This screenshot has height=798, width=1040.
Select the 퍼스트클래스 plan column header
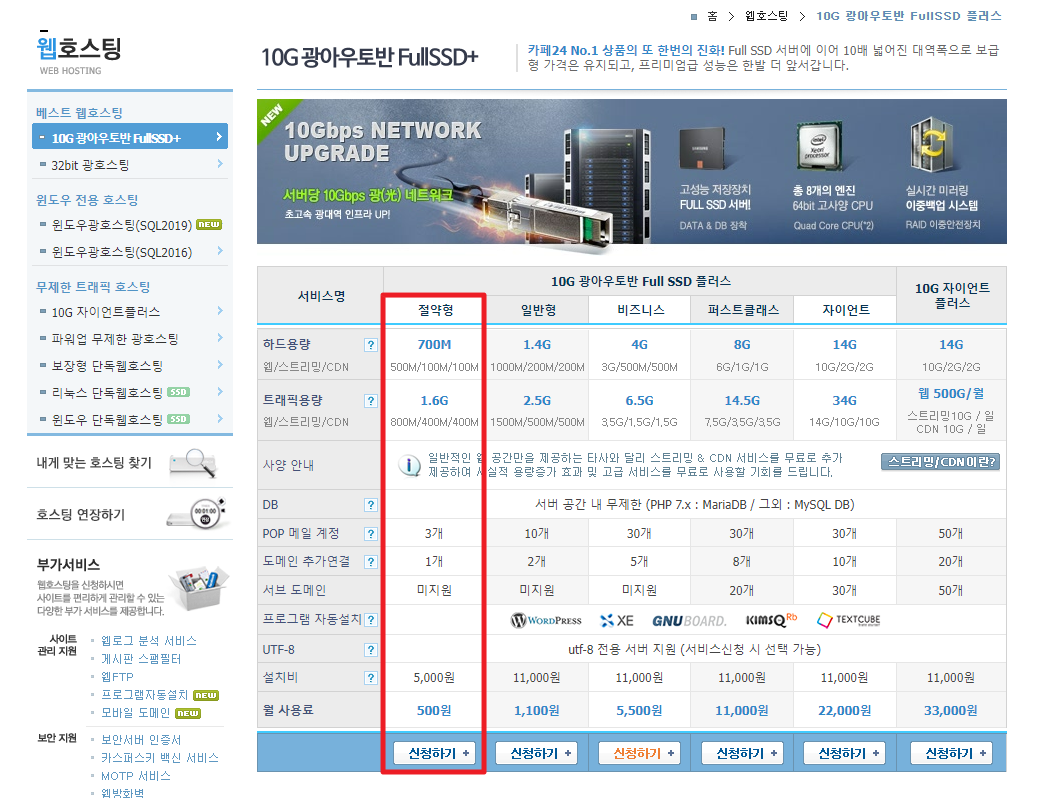pyautogui.click(x=743, y=310)
